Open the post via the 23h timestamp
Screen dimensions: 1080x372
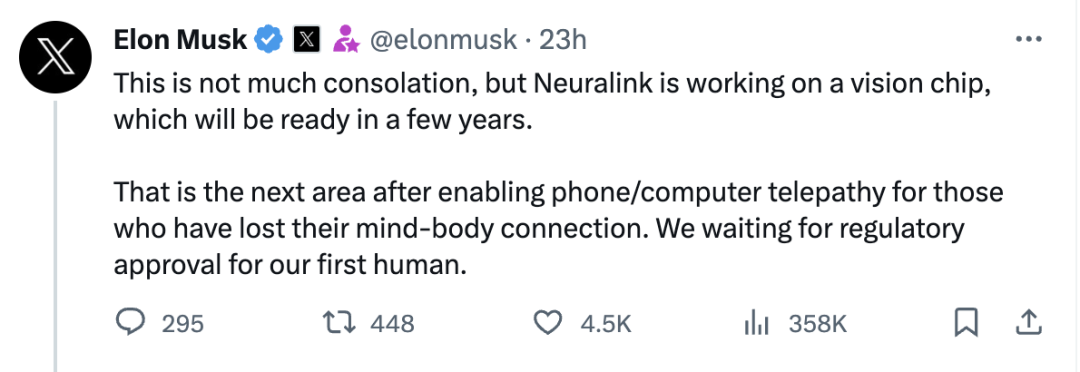tap(563, 41)
